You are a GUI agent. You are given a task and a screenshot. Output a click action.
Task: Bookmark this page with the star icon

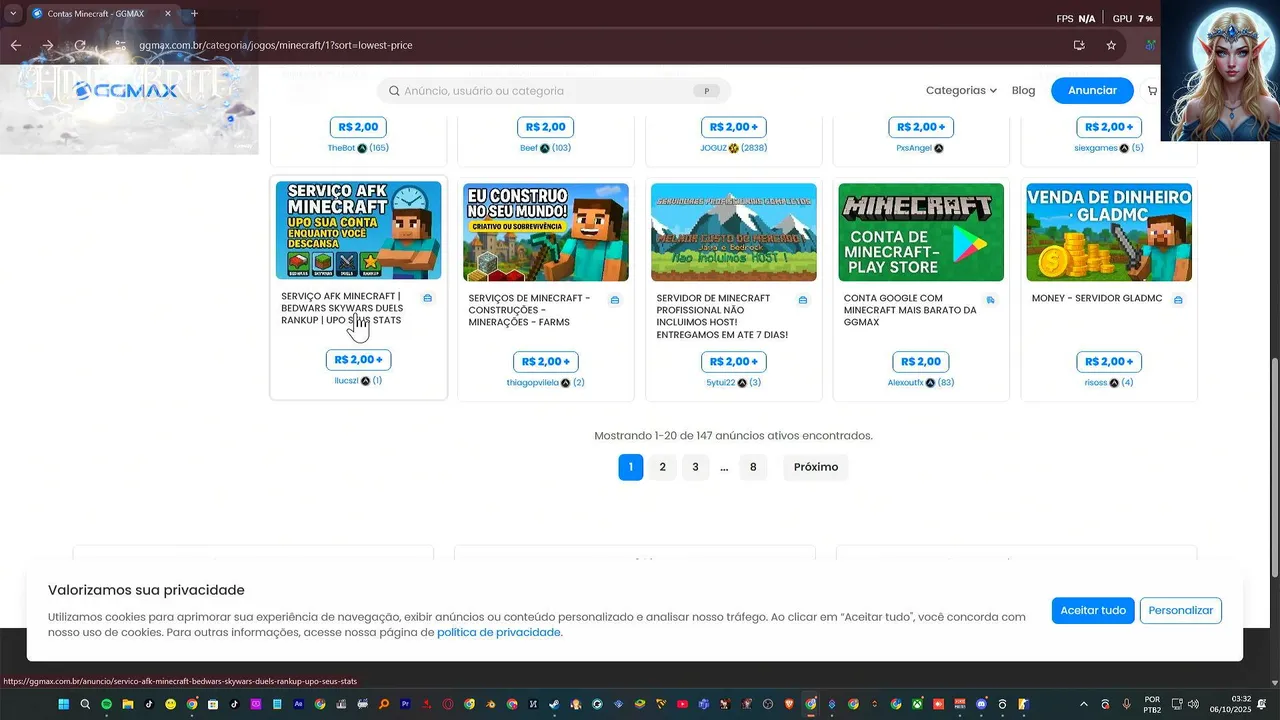click(x=1111, y=45)
